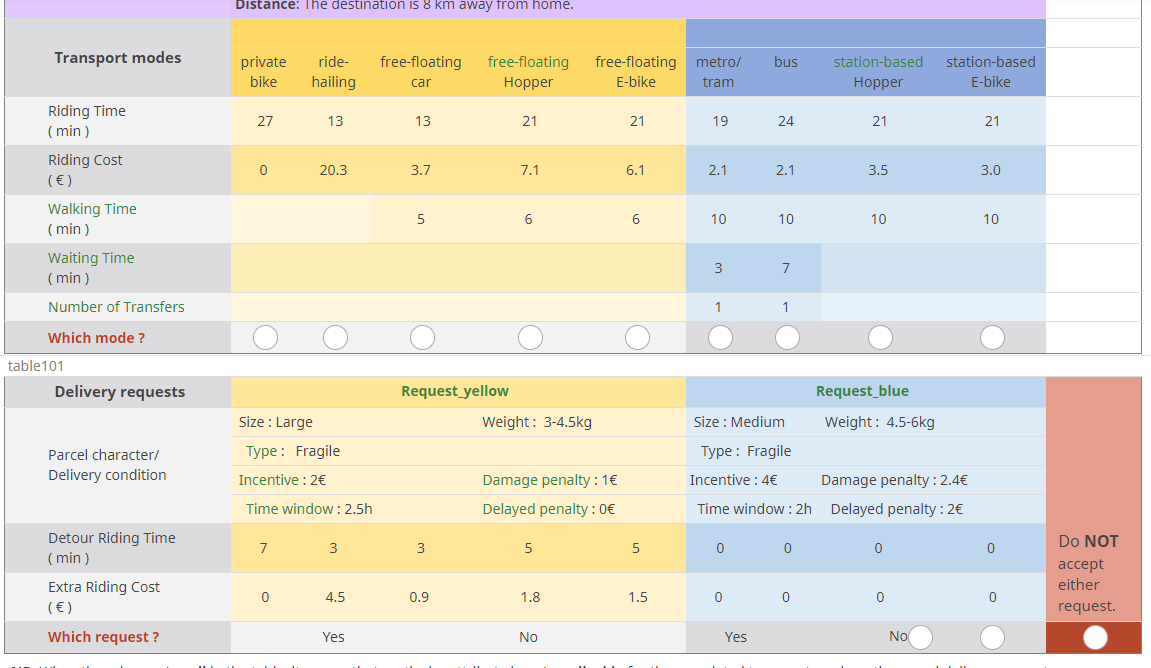The width and height of the screenshot is (1151, 668).
Task: Click the Number of Transfers label
Action: tap(116, 307)
